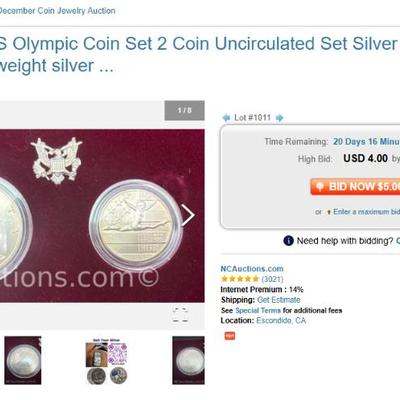This screenshot has height=400, width=400.
Task: Select the third coin thumbnail
Action: (188, 360)
